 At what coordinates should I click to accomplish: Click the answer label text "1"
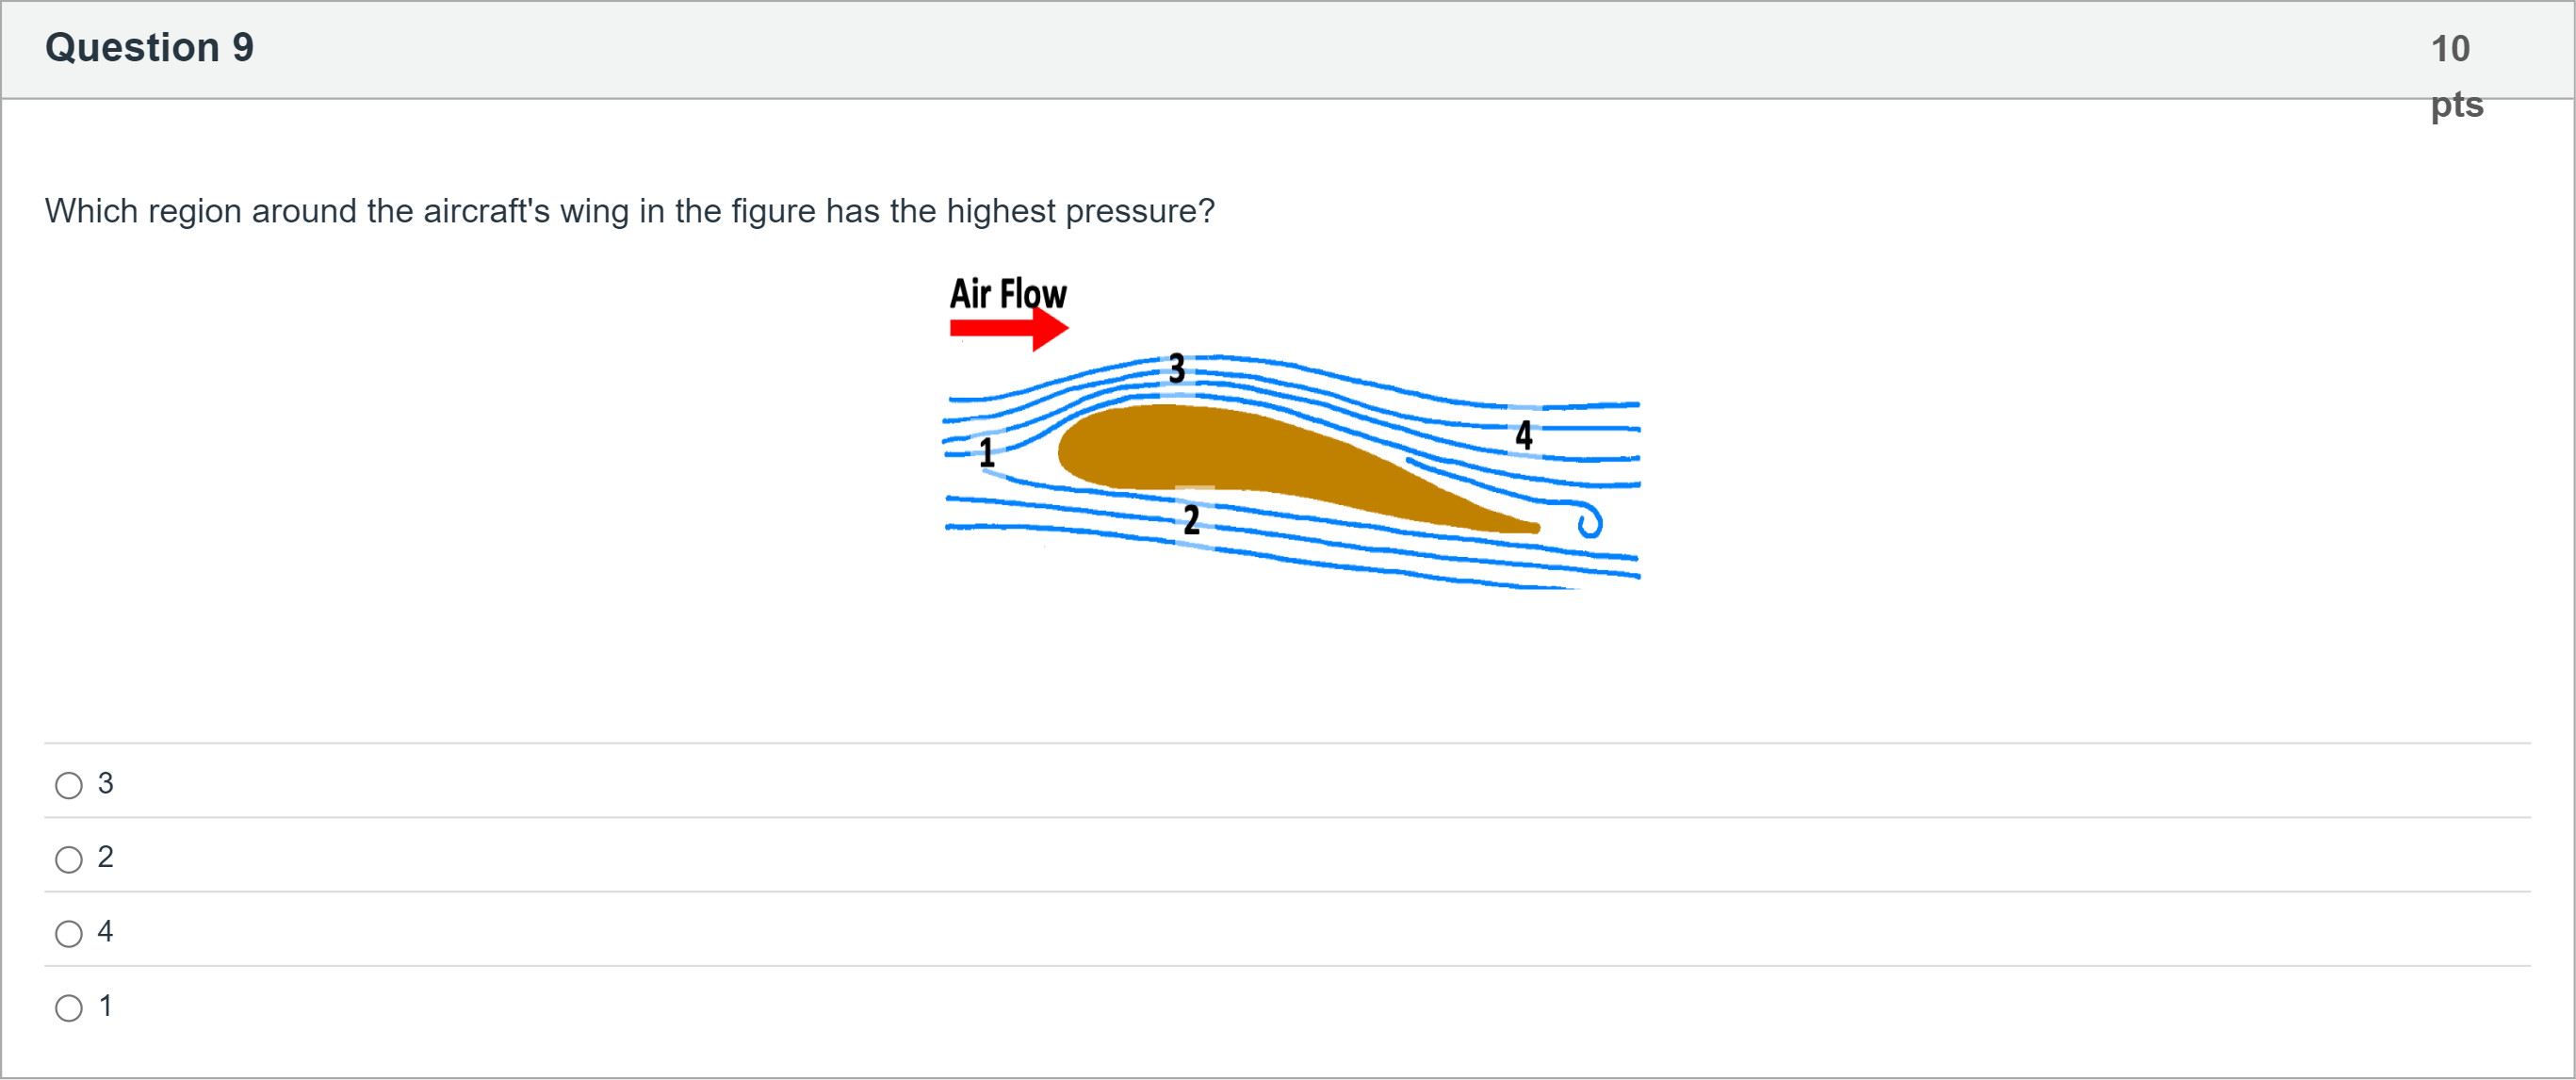tap(105, 1006)
